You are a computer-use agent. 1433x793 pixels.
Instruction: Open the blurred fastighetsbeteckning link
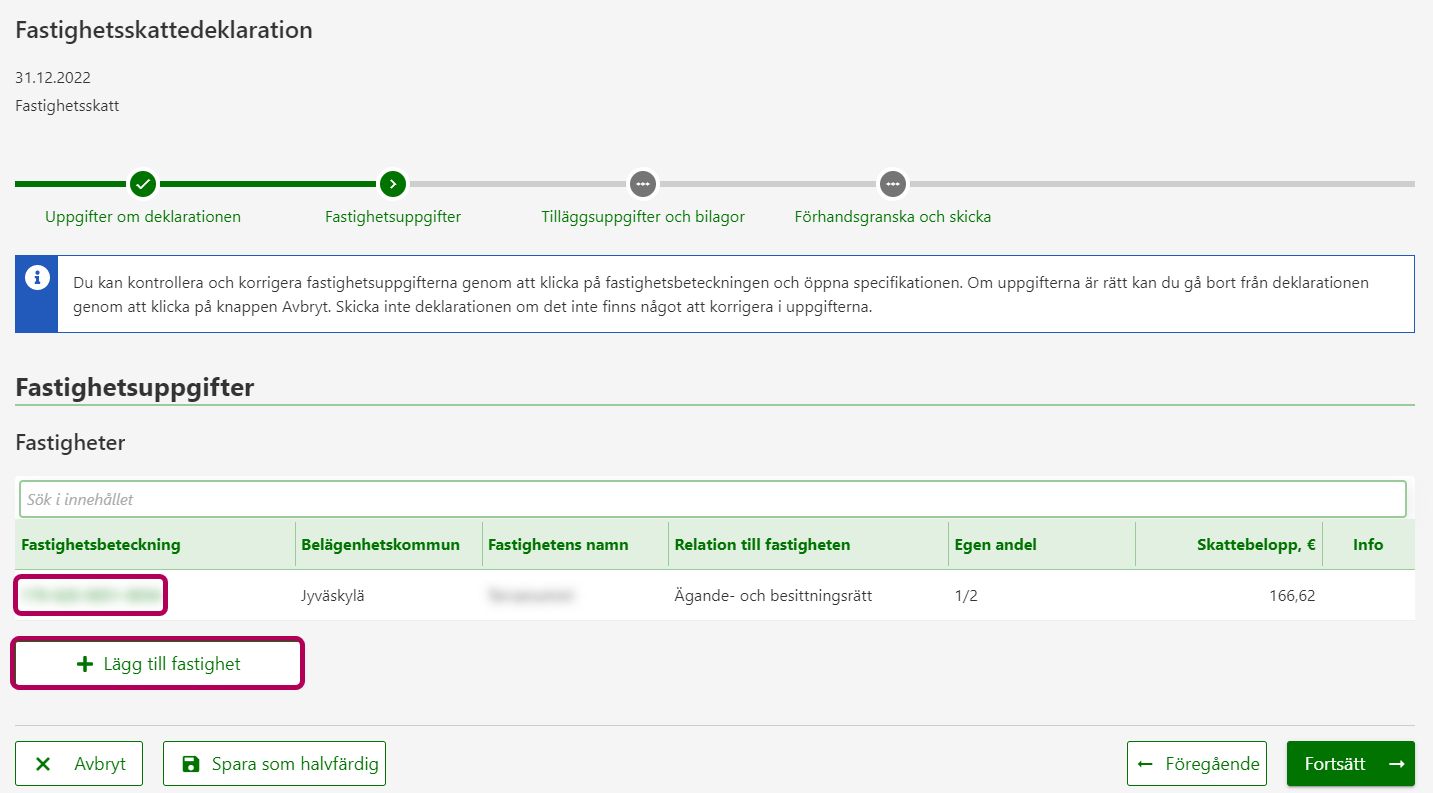coord(90,596)
